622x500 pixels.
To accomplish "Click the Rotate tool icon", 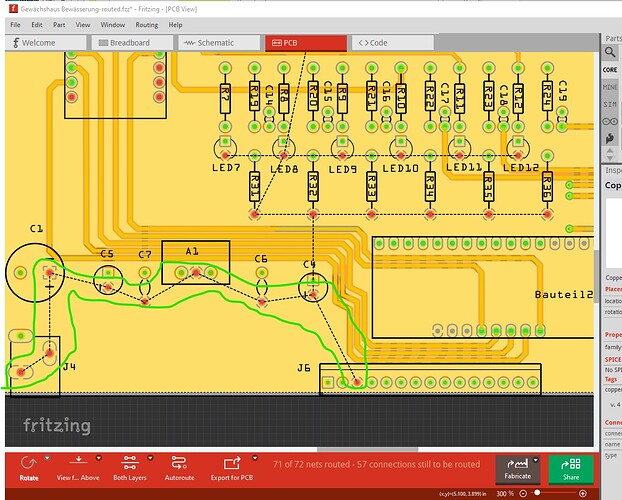I will click(29, 463).
